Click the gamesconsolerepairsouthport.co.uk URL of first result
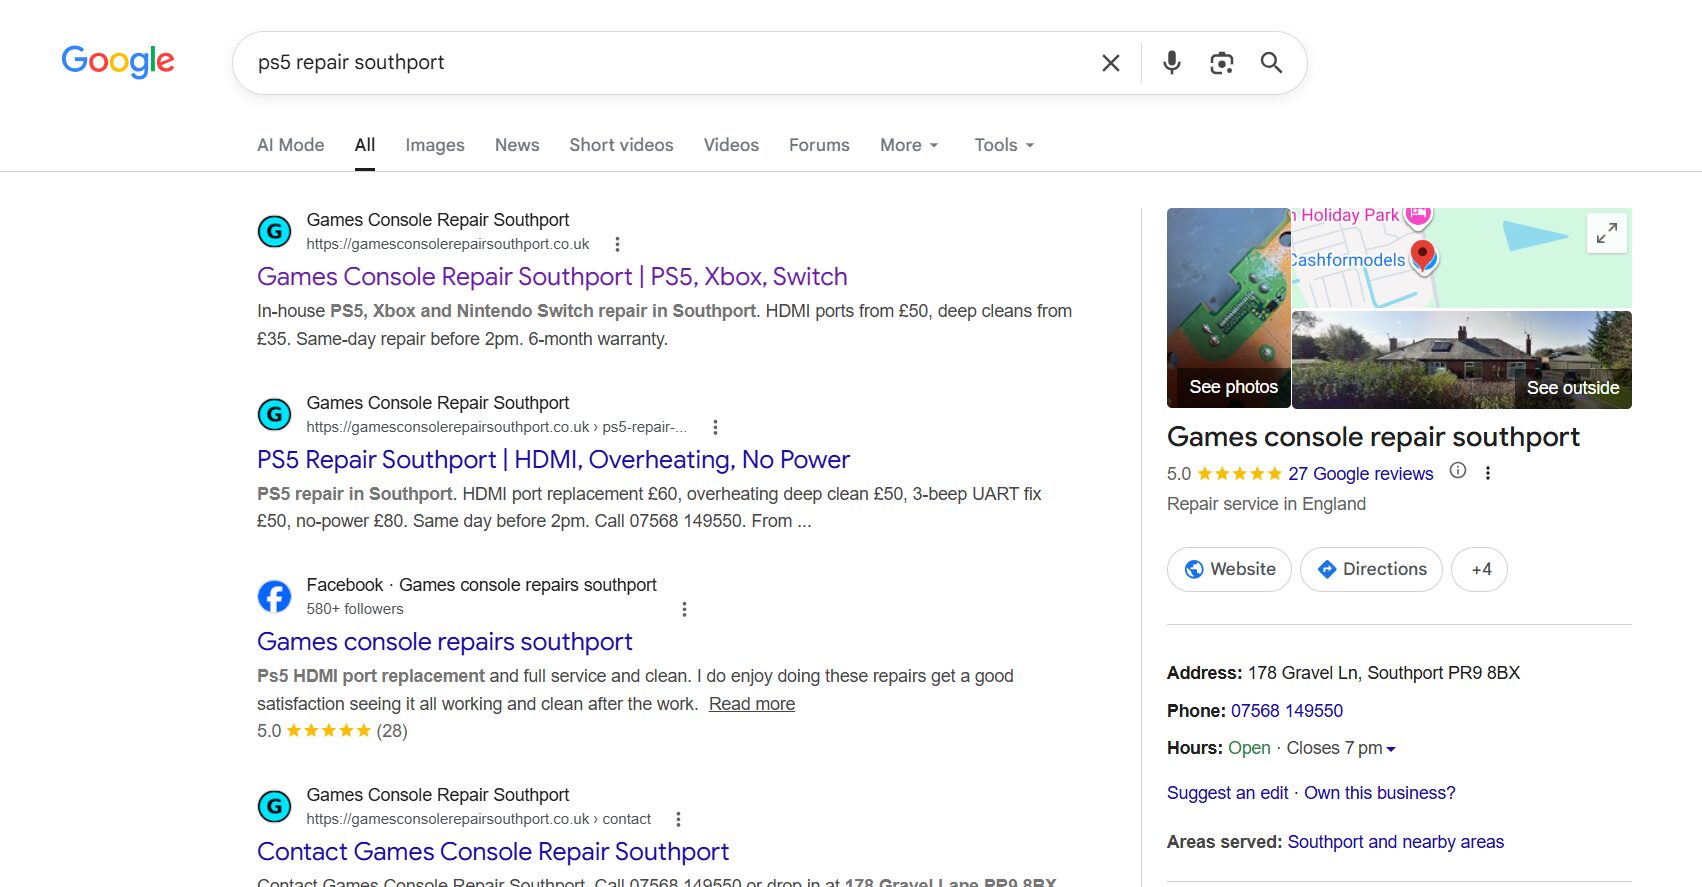1702x887 pixels. click(448, 244)
